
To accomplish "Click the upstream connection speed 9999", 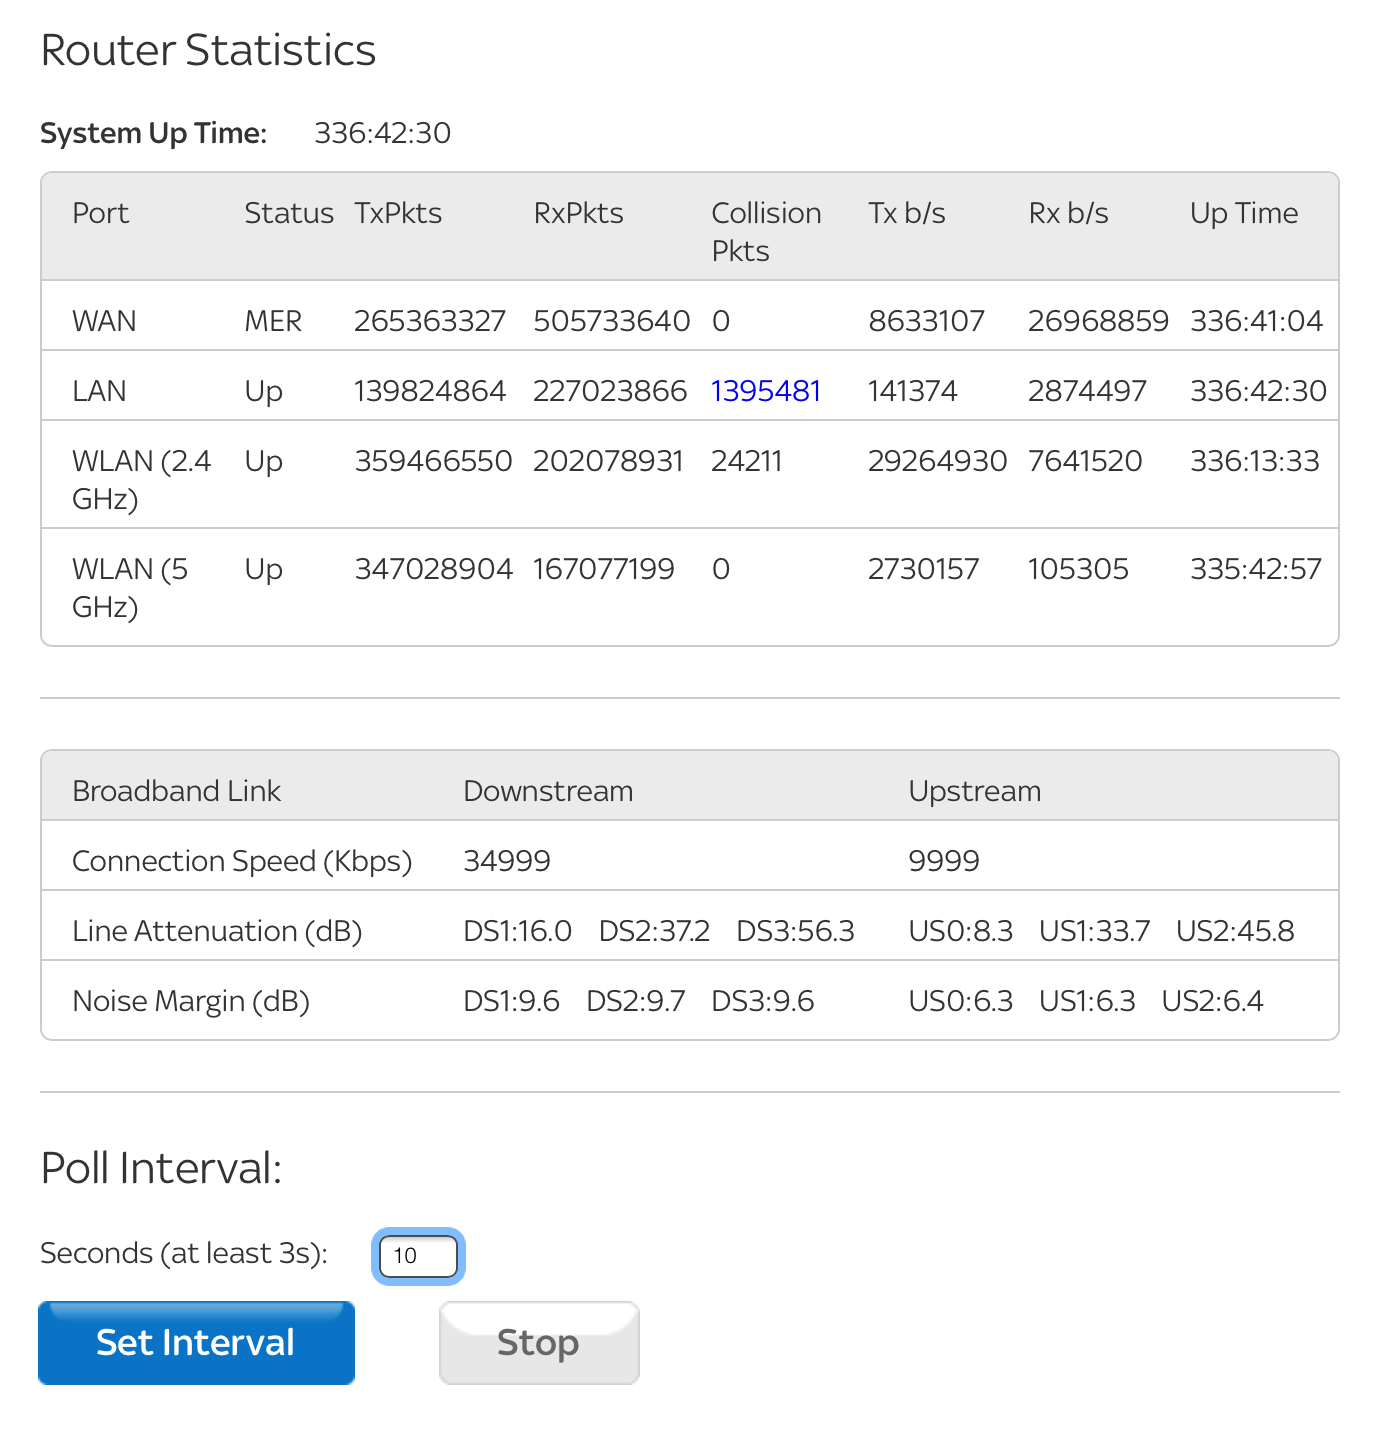I will click(943, 861).
